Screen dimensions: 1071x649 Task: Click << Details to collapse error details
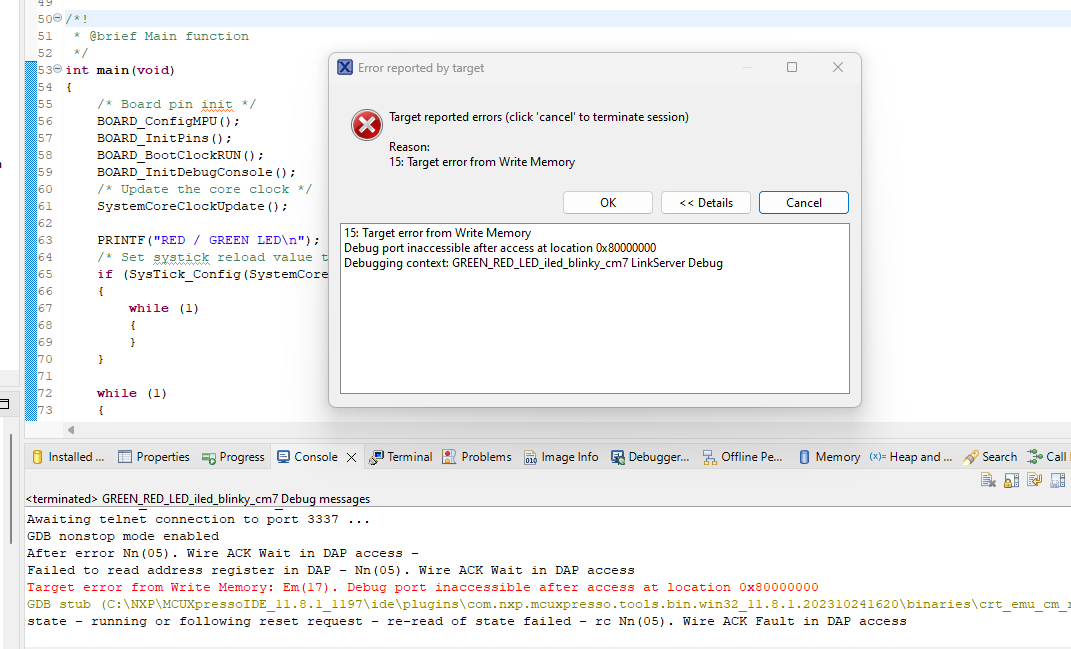pyautogui.click(x=705, y=202)
